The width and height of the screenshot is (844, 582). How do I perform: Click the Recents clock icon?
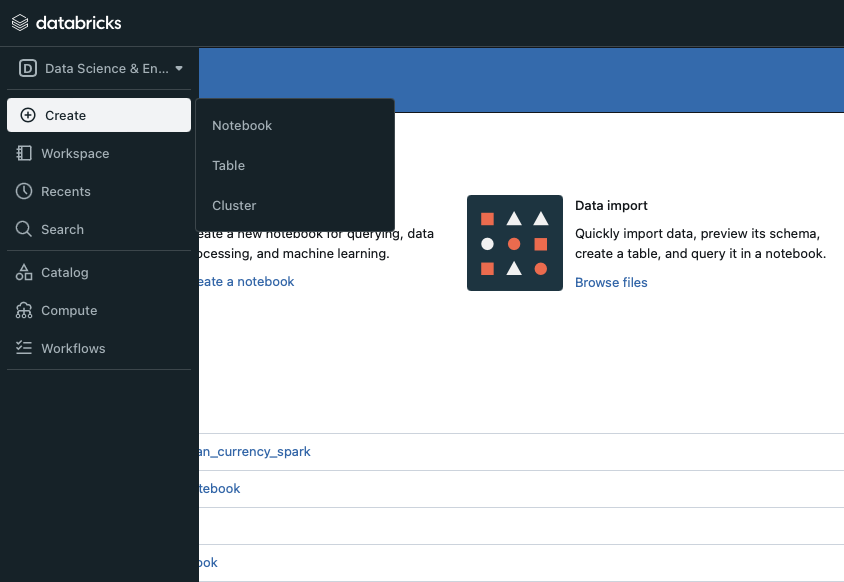click(x=25, y=191)
